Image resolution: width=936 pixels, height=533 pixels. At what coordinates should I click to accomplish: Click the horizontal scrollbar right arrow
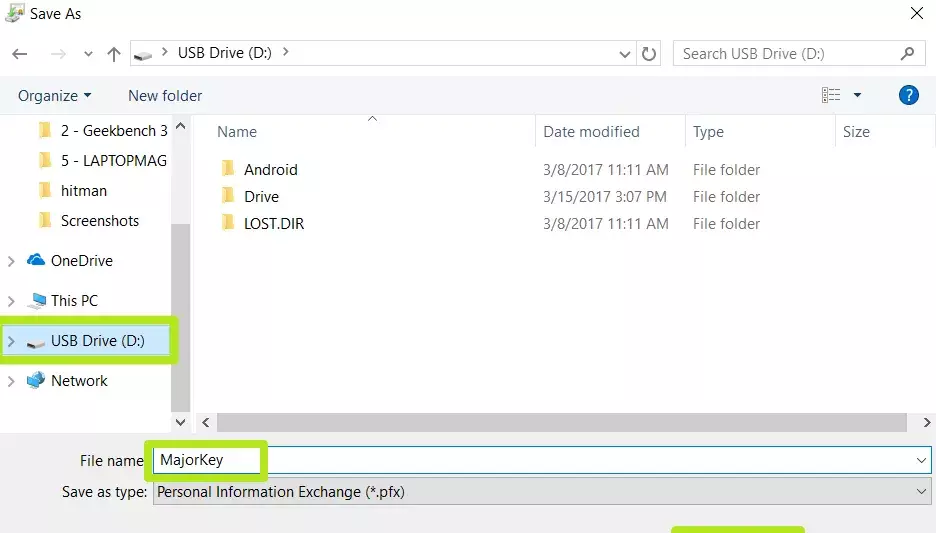926,422
